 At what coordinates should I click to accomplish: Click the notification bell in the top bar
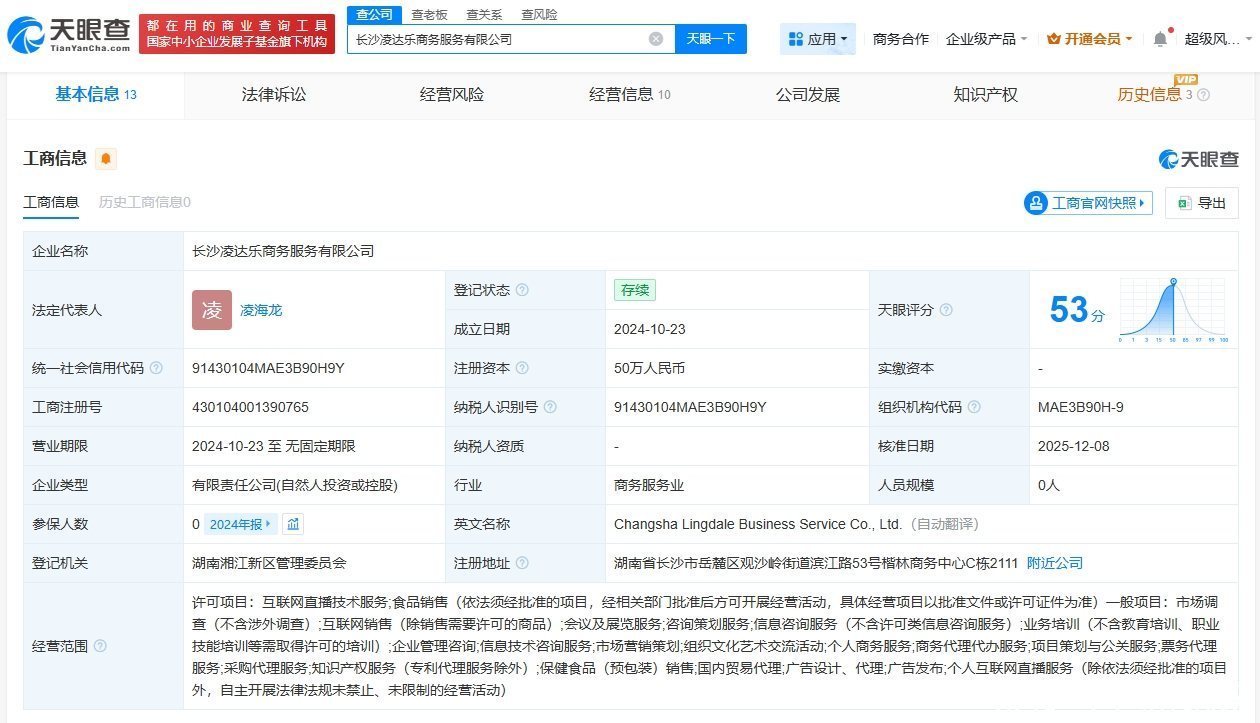pos(1160,37)
